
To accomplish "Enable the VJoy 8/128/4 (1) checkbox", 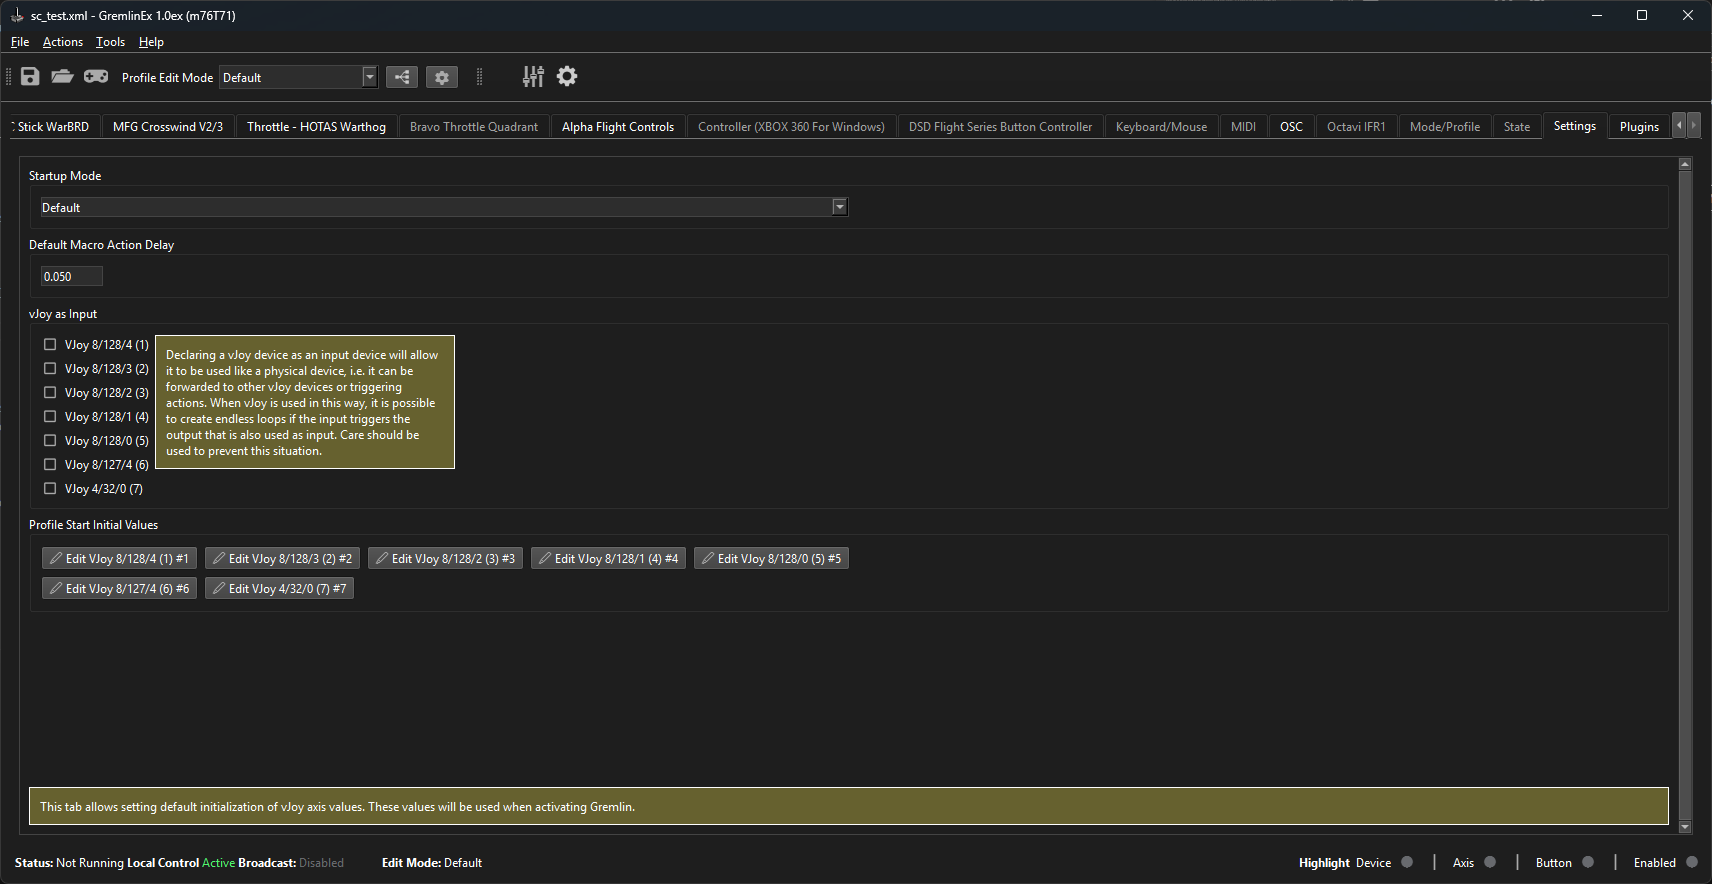I will [50, 344].
